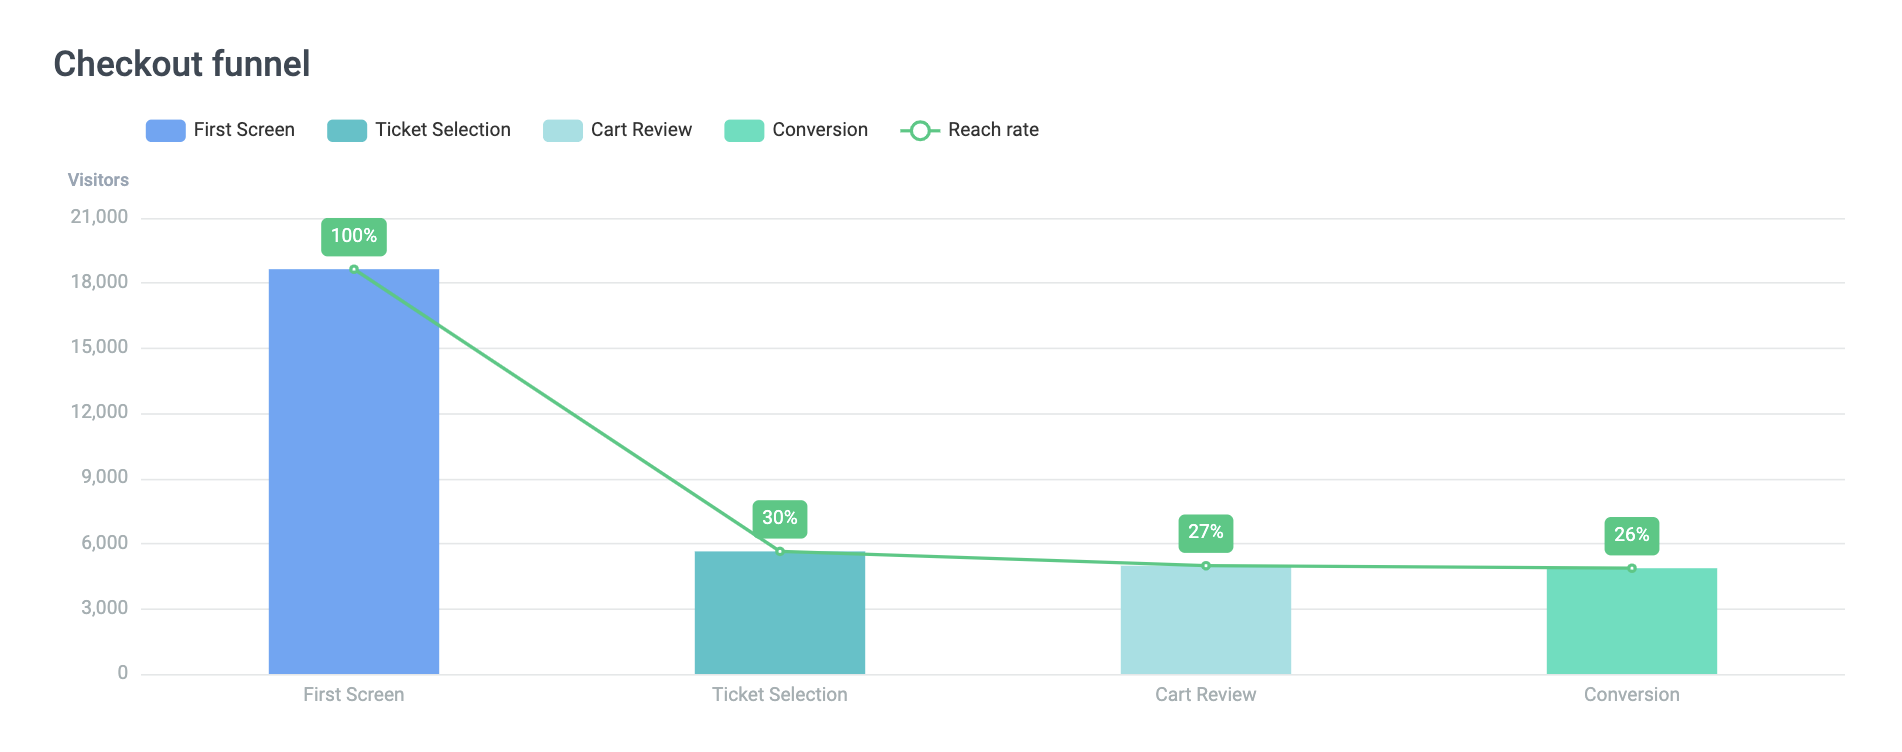The image size is (1902, 752).
Task: Select the pale blue Cart Review bar
Action: tap(1206, 620)
